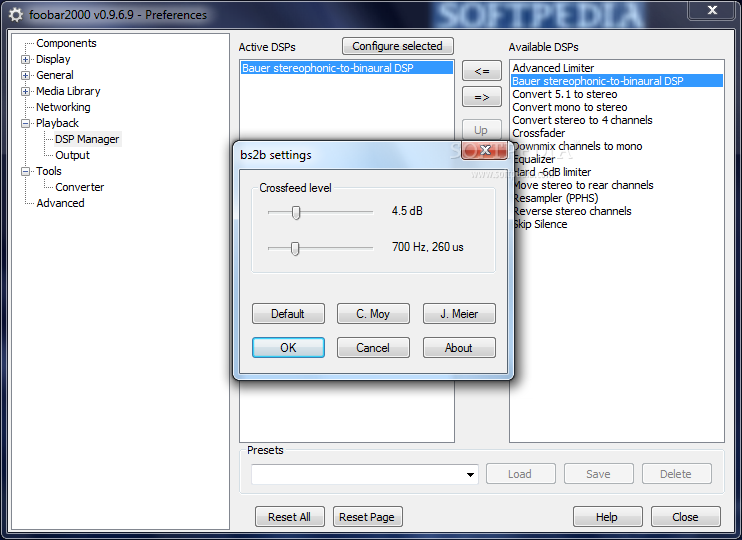Apply the Default crossfeed preset

coord(288,314)
